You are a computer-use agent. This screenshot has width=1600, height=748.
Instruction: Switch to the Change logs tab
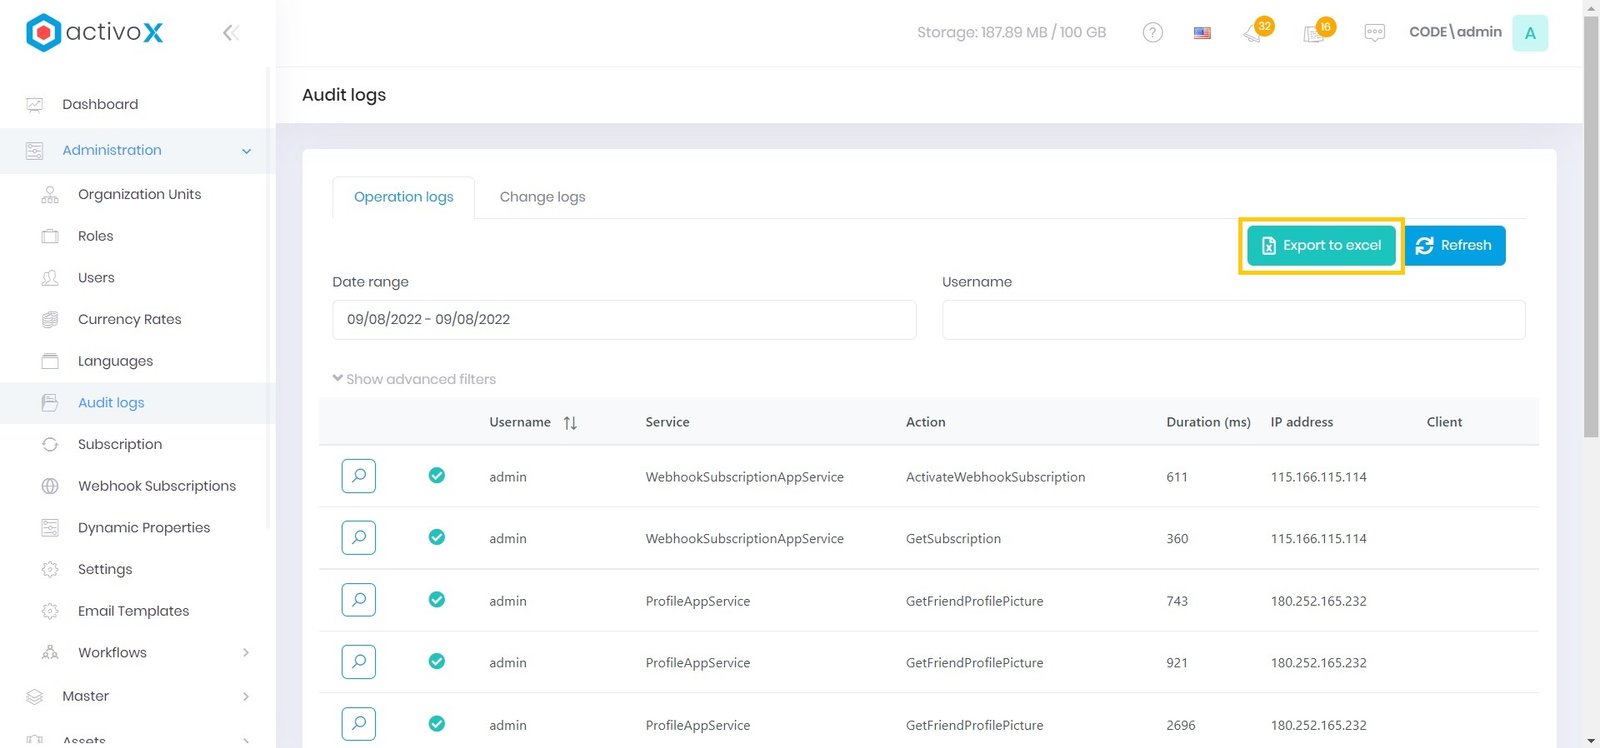tap(542, 197)
